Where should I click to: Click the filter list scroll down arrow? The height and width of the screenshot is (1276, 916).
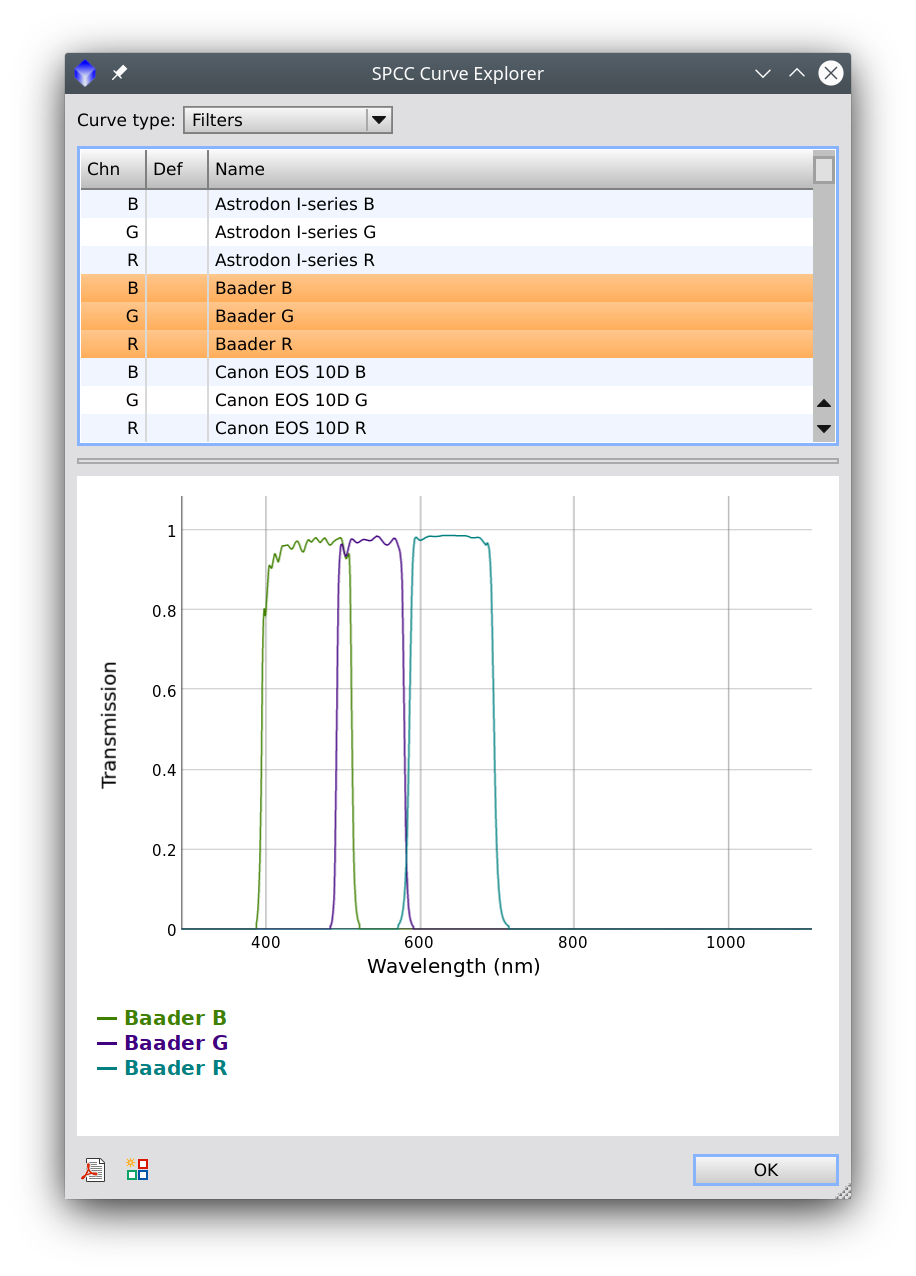click(x=824, y=429)
